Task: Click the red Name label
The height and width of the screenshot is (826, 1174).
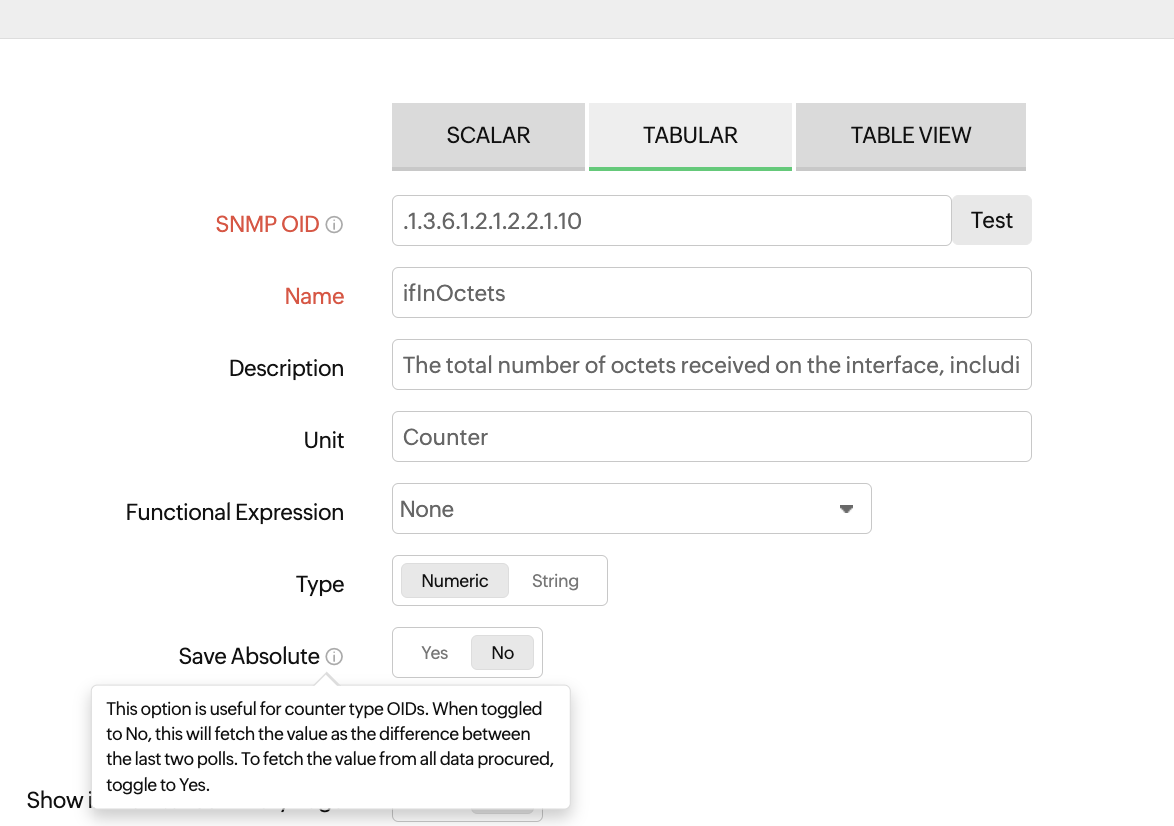Action: (x=314, y=296)
